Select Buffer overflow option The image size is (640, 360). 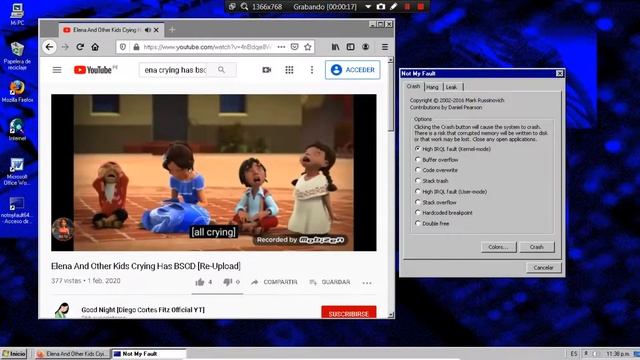tap(437, 160)
